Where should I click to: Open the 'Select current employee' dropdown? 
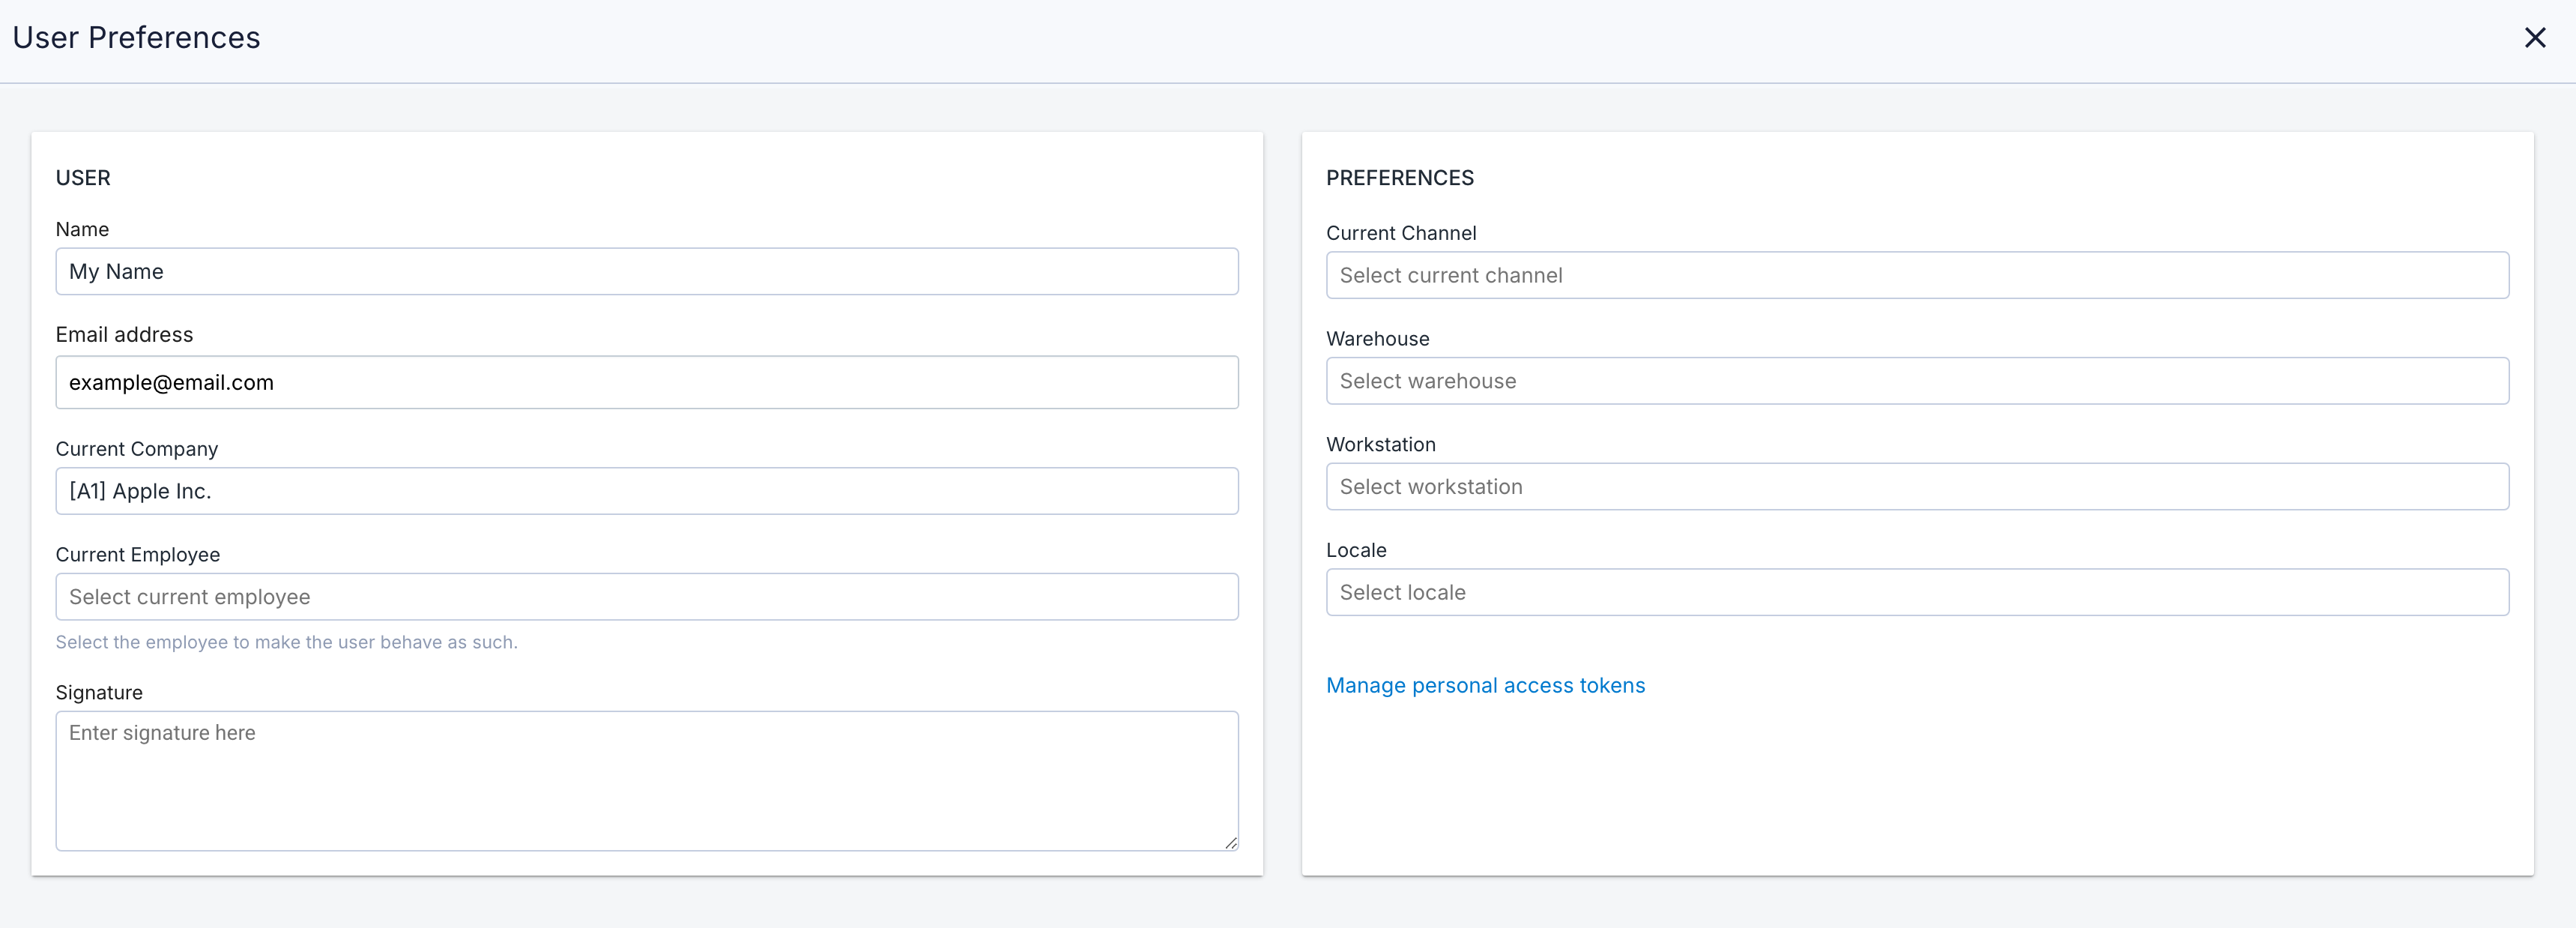click(x=646, y=597)
